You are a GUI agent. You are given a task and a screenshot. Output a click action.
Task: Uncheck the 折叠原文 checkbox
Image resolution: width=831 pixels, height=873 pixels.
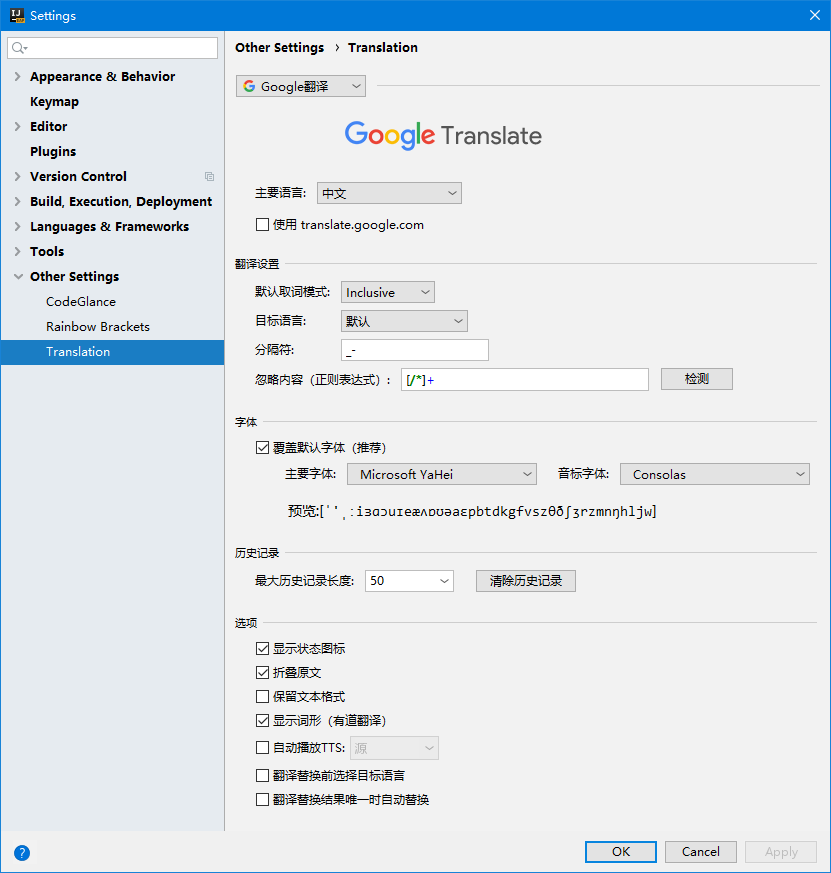tap(262, 673)
